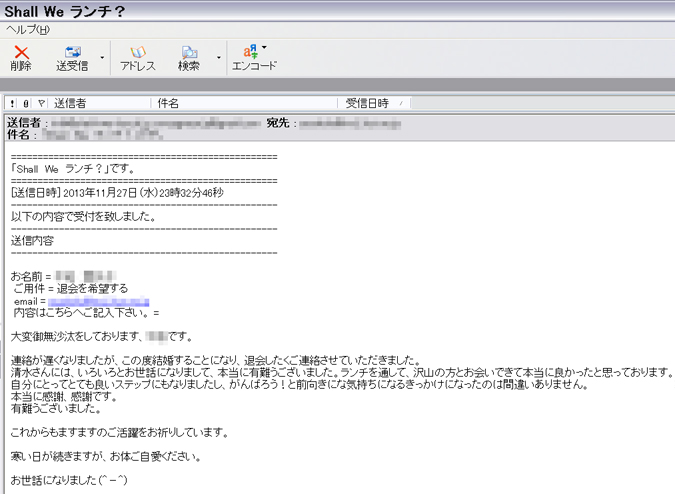The image size is (675, 494).
Task: Open the エンコード dropdown arrow
Action: click(x=264, y=47)
